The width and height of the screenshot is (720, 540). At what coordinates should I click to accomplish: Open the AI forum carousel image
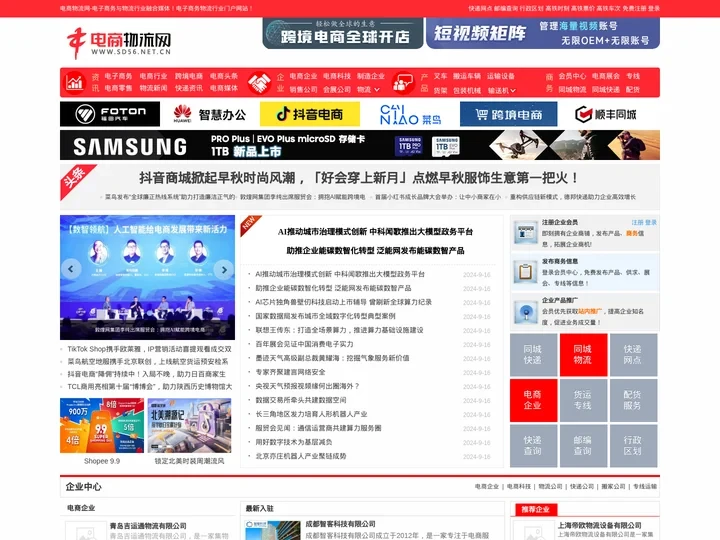[x=147, y=277]
